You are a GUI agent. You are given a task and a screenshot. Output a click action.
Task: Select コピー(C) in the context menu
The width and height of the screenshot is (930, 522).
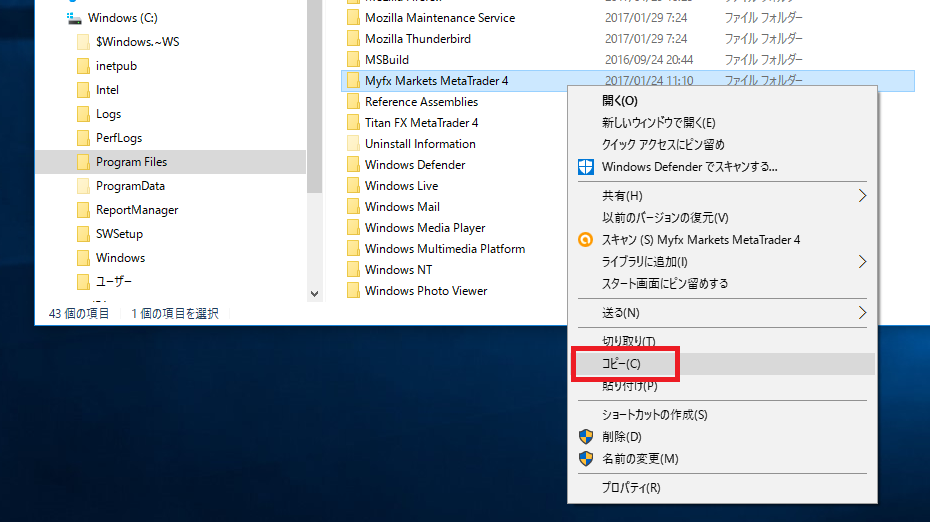(x=722, y=364)
